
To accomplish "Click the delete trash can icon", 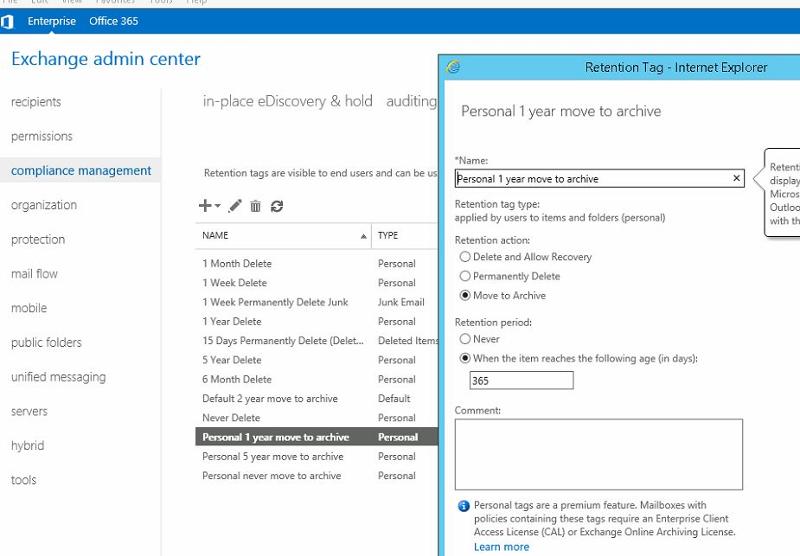I will [x=256, y=206].
